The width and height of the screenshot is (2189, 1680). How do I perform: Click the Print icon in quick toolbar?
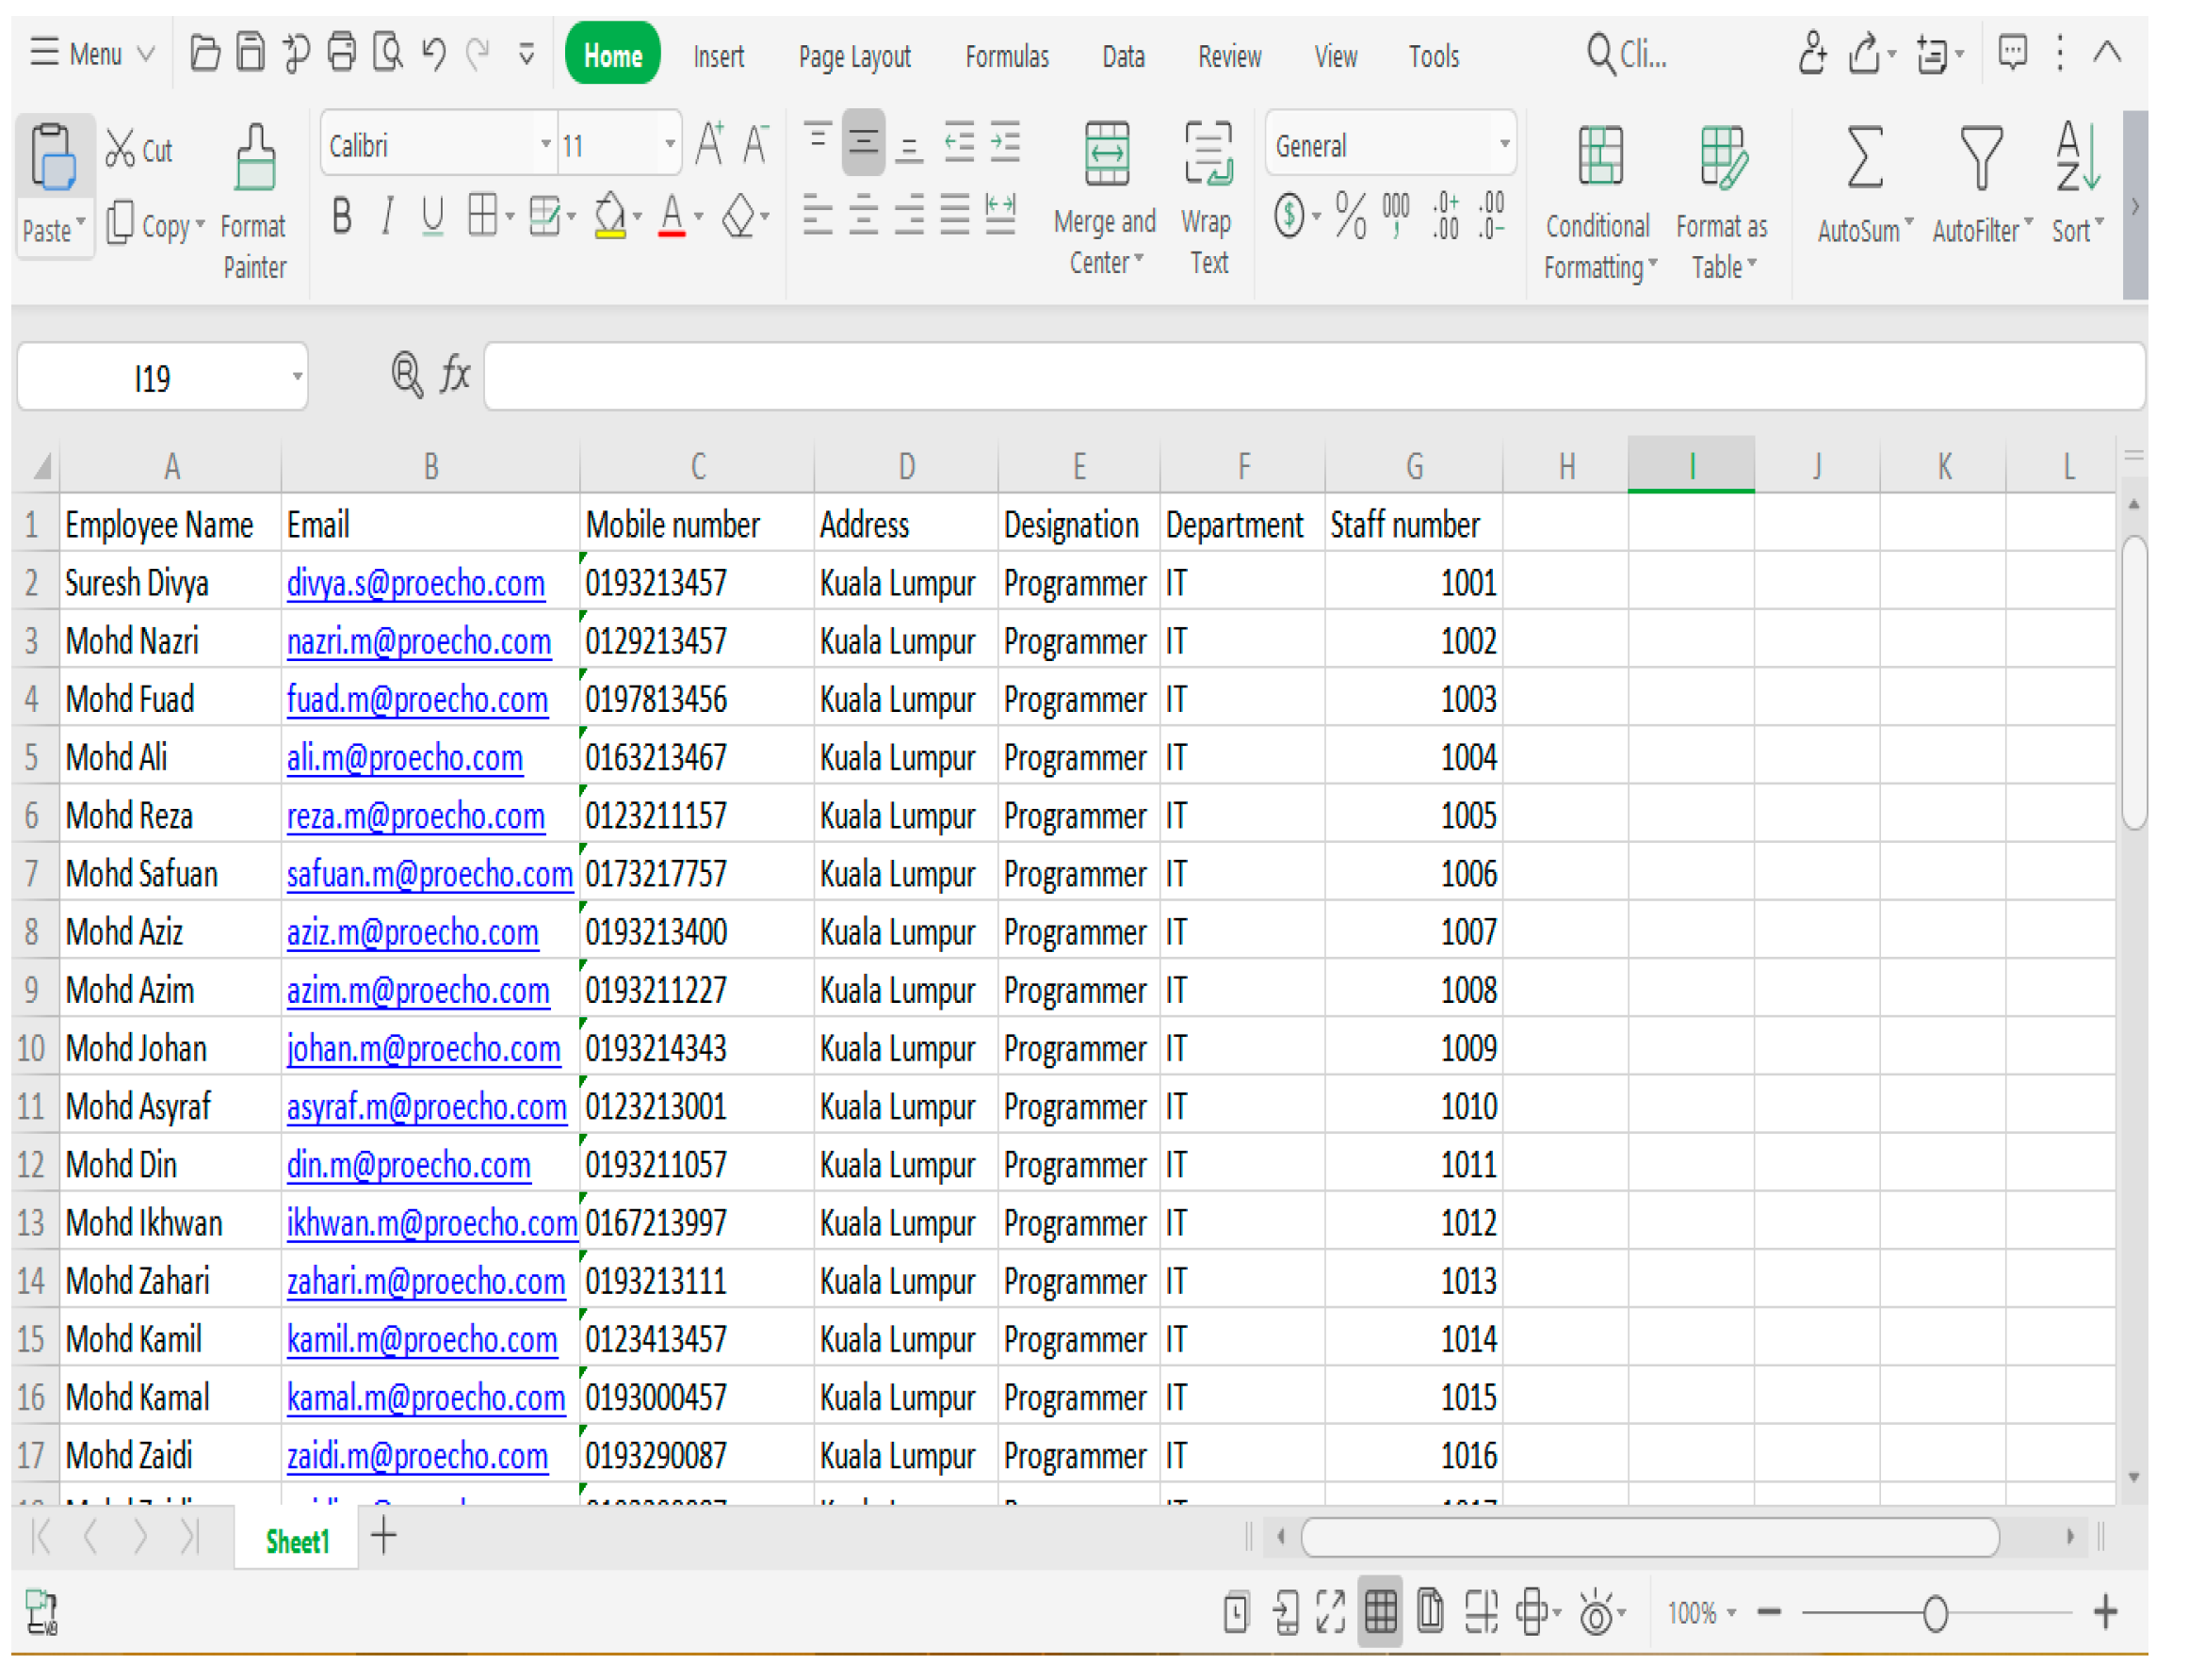pyautogui.click(x=342, y=52)
